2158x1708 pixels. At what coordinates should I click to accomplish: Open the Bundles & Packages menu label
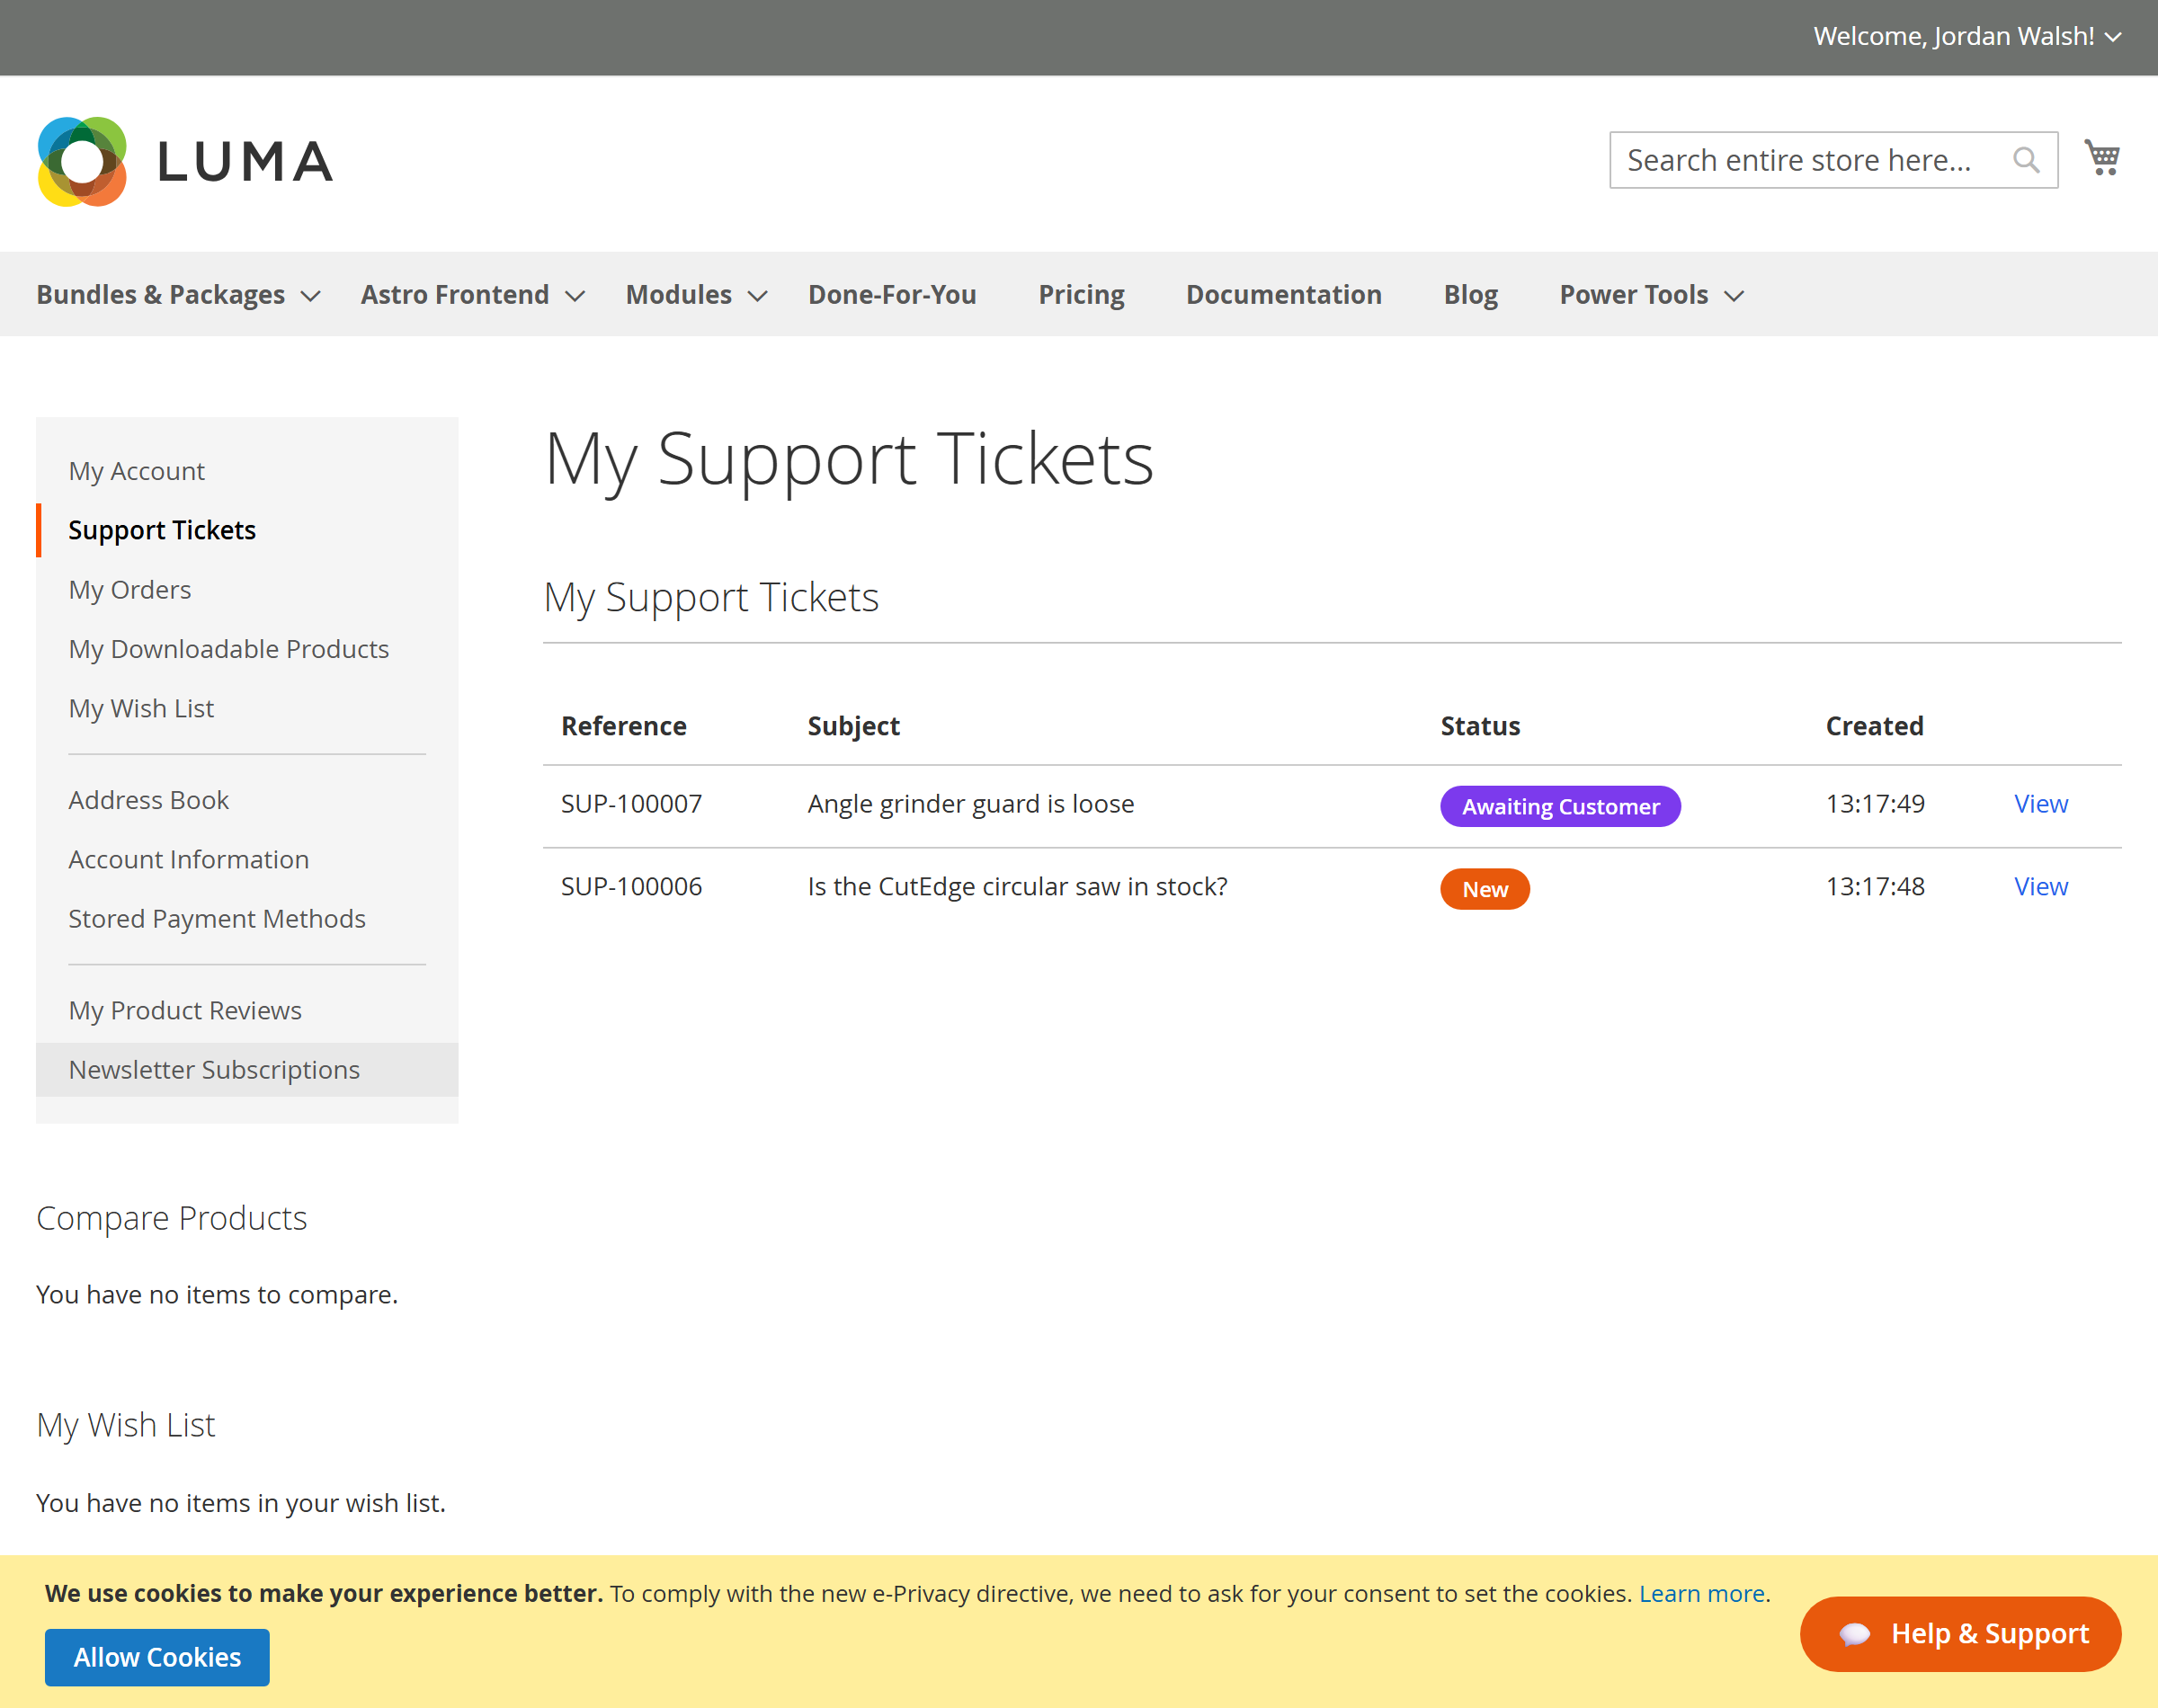[x=161, y=295]
